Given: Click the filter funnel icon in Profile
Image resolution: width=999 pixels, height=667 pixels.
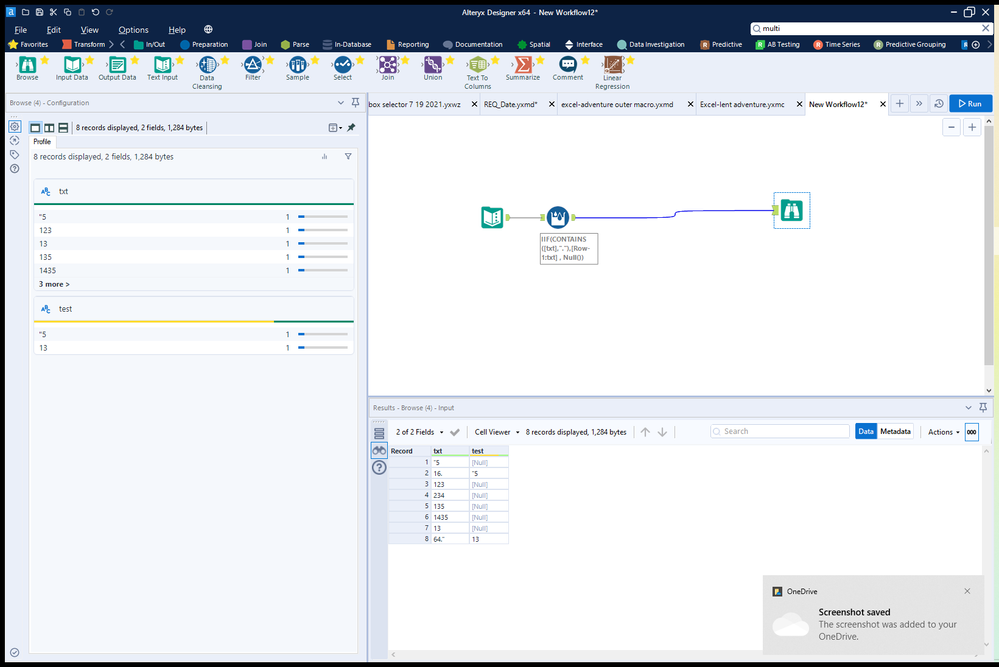Looking at the screenshot, I should click(348, 156).
